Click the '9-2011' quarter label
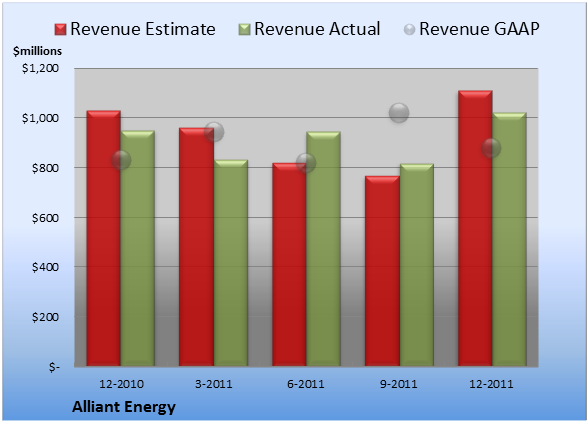Screen dimensions: 588x422 pyautogui.click(x=399, y=384)
